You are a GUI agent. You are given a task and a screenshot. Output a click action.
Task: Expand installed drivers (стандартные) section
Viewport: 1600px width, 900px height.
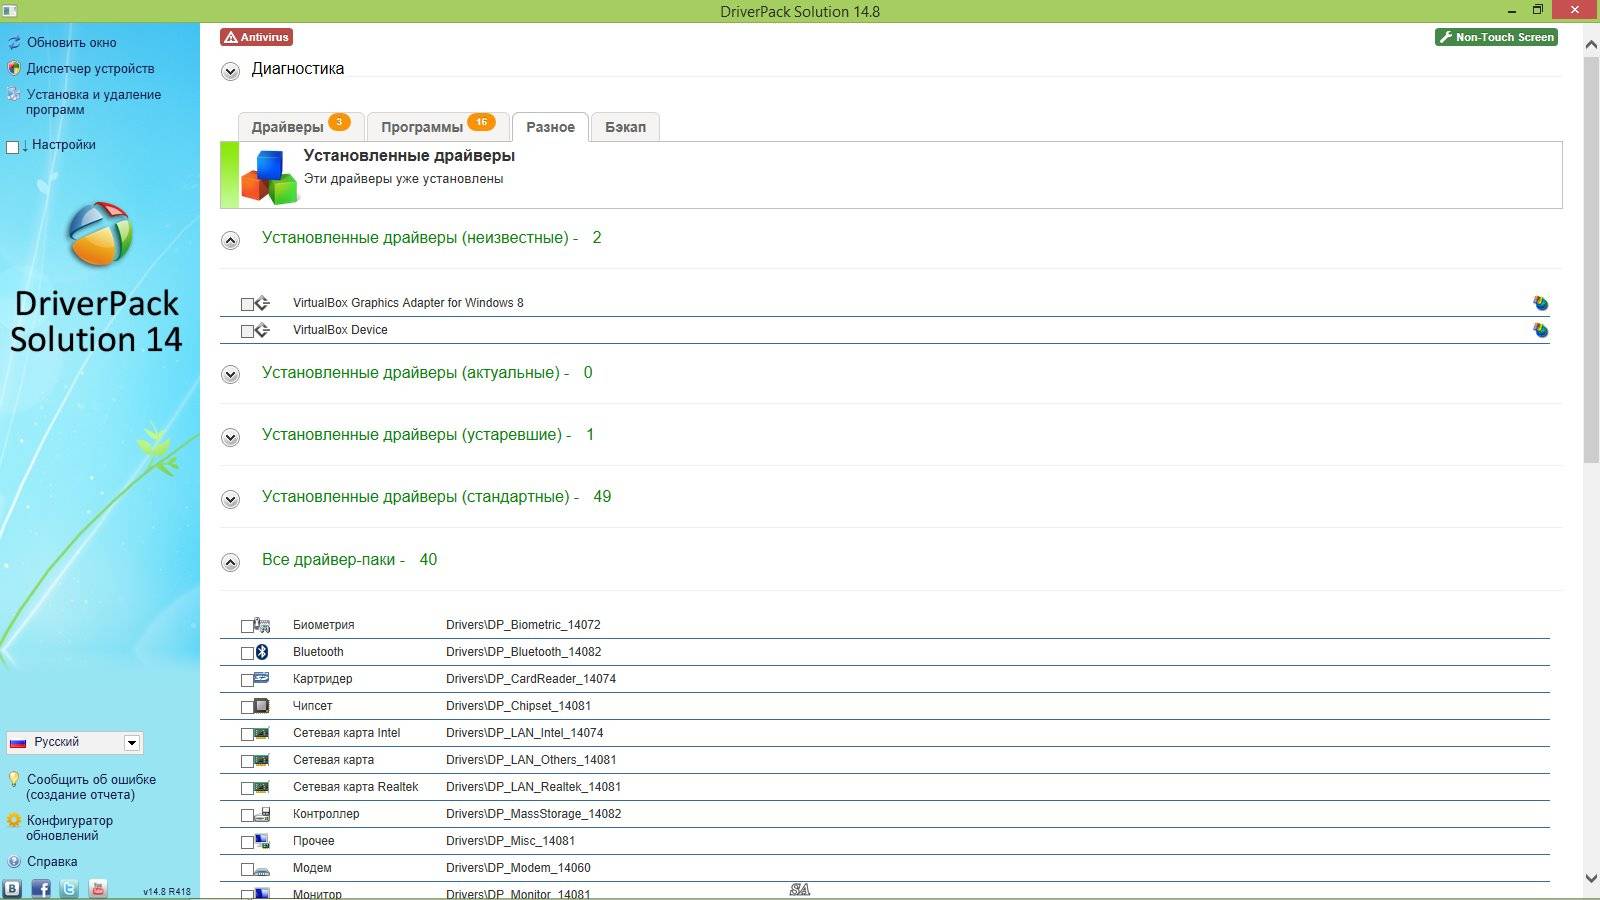pos(230,499)
